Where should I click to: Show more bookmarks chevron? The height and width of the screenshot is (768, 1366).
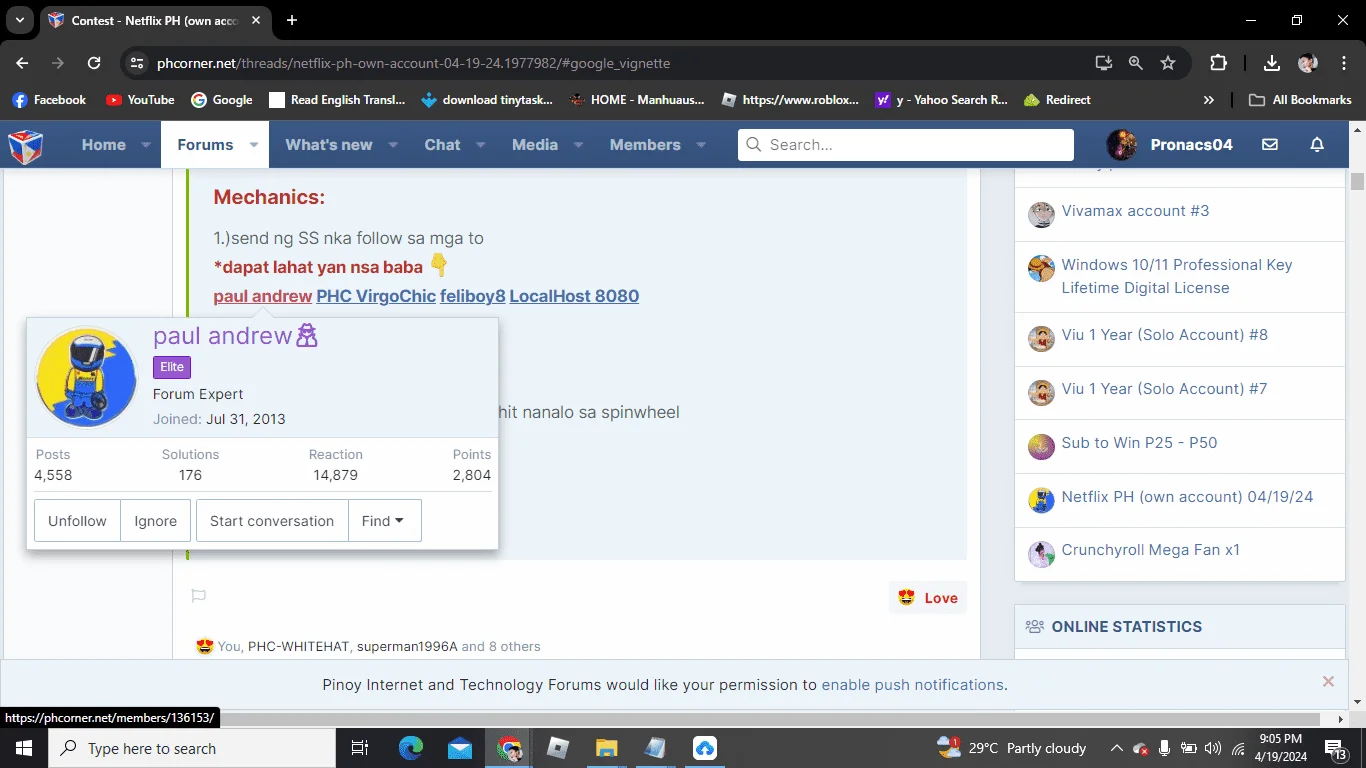pyautogui.click(x=1209, y=100)
